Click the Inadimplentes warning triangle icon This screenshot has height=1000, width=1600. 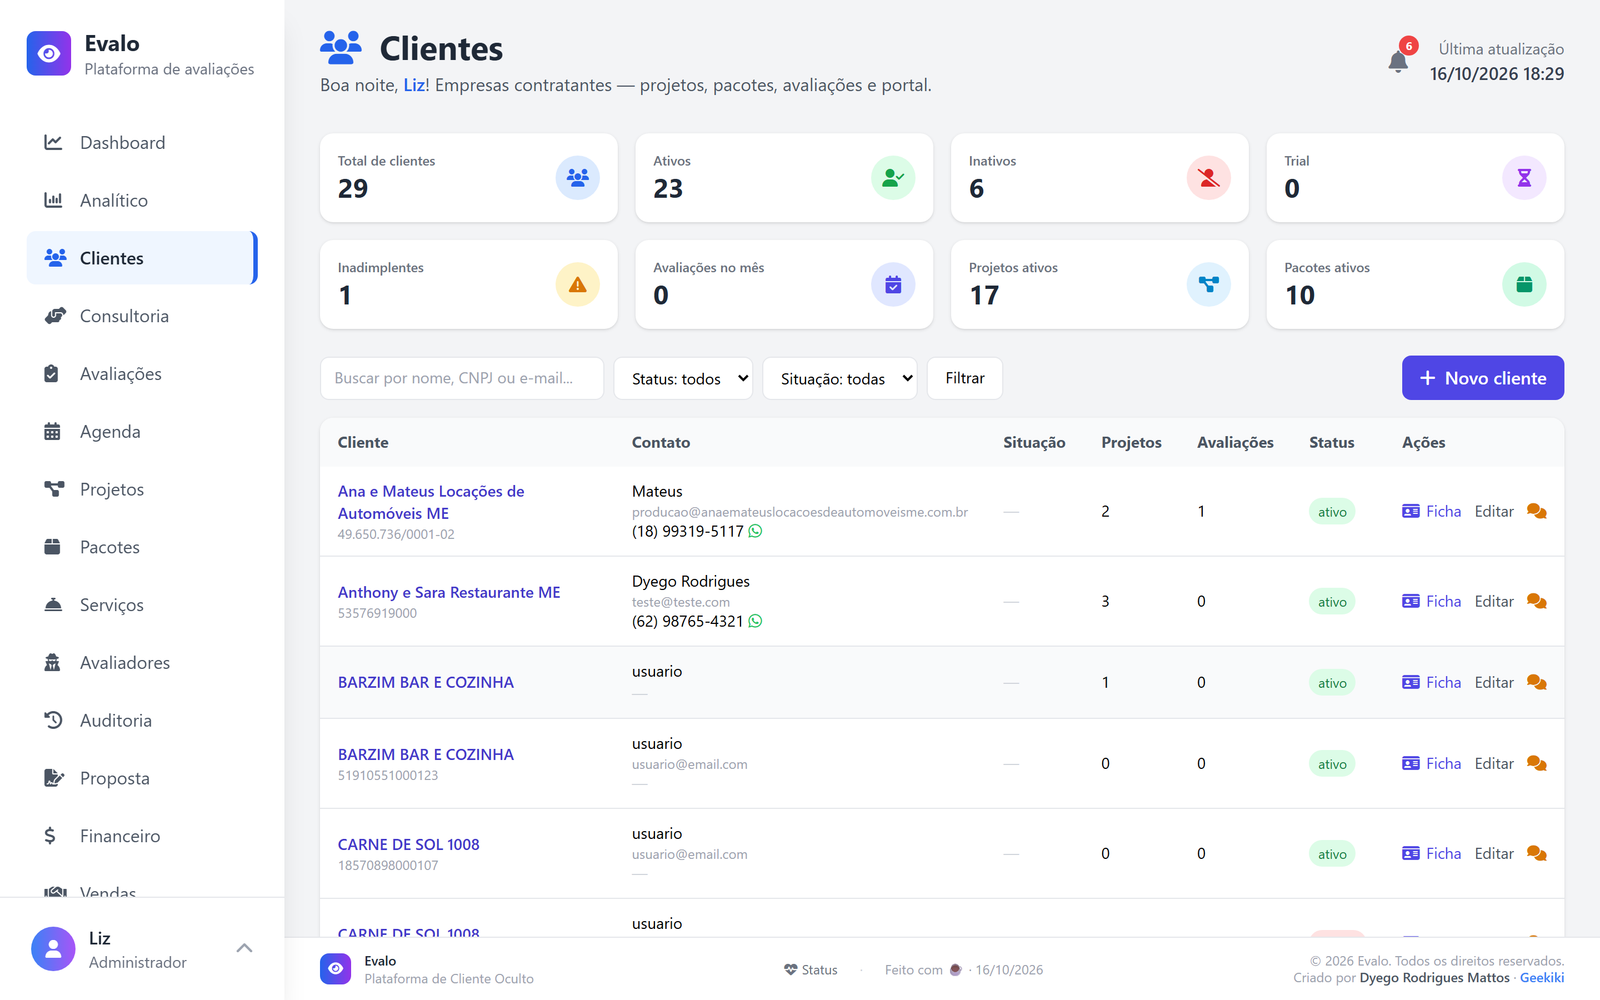point(578,285)
